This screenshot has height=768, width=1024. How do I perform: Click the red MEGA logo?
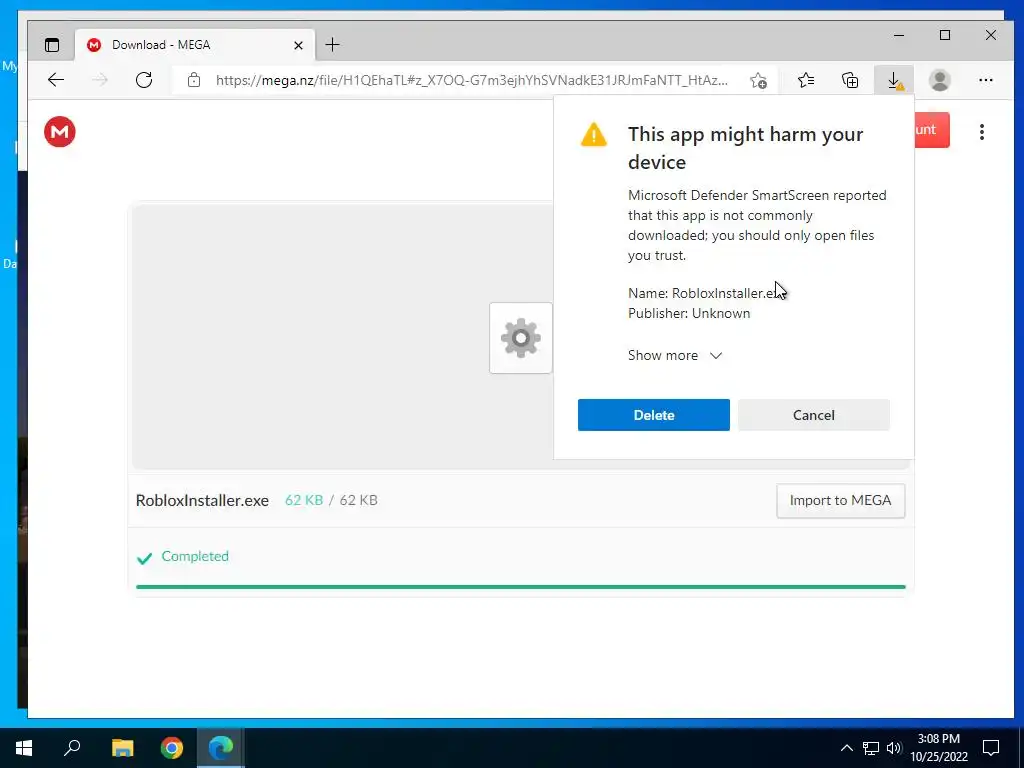click(59, 131)
